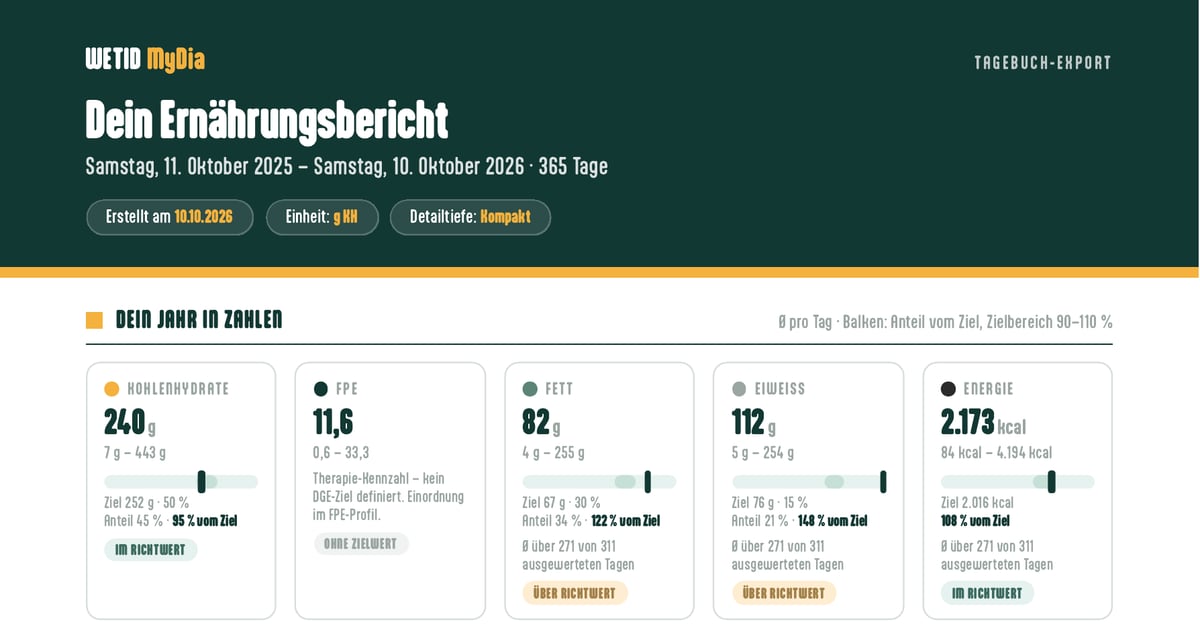The image size is (1200, 630).
Task: Click the 'Dein Ernährungsbericht' heading
Action: [x=267, y=120]
